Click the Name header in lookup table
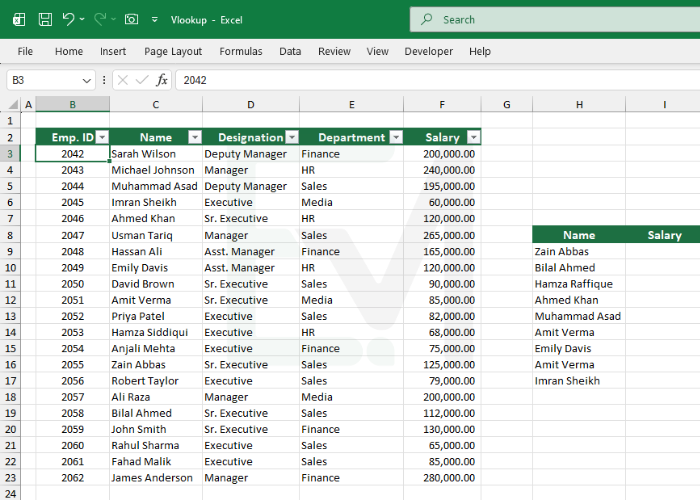Viewport: 700px width, 500px height. [579, 235]
